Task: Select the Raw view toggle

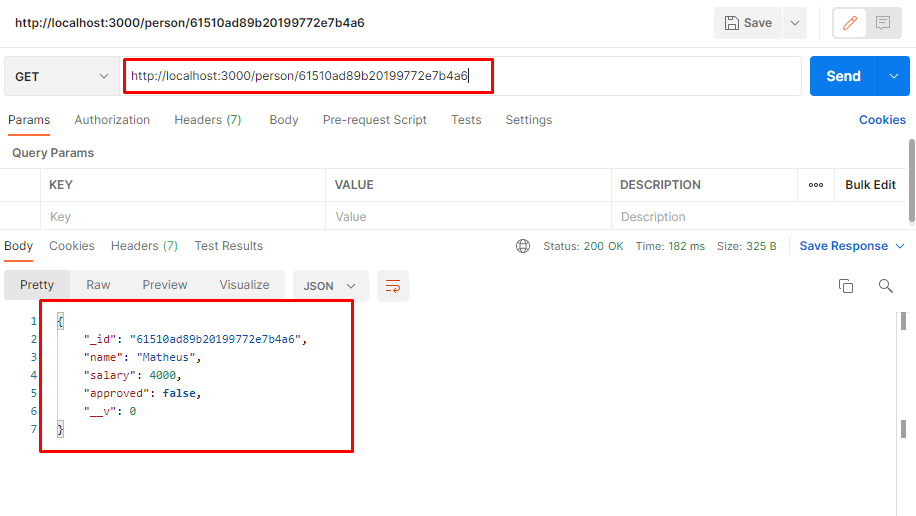Action: 98,285
